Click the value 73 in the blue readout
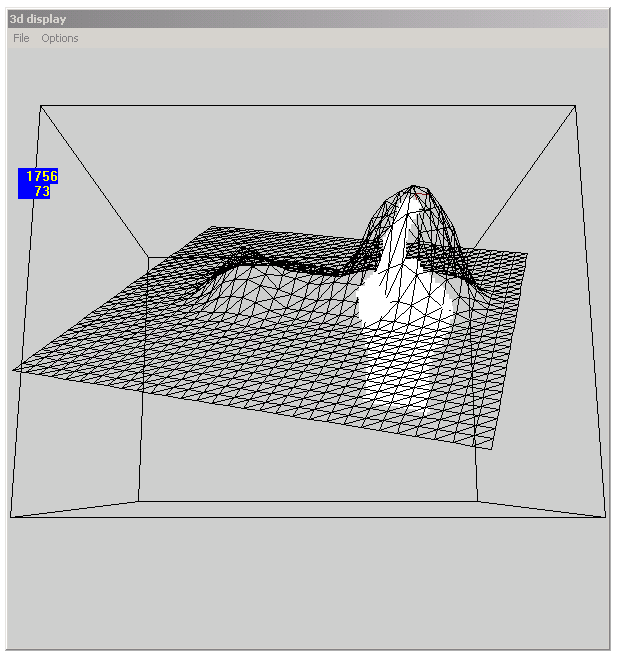 click(42, 191)
